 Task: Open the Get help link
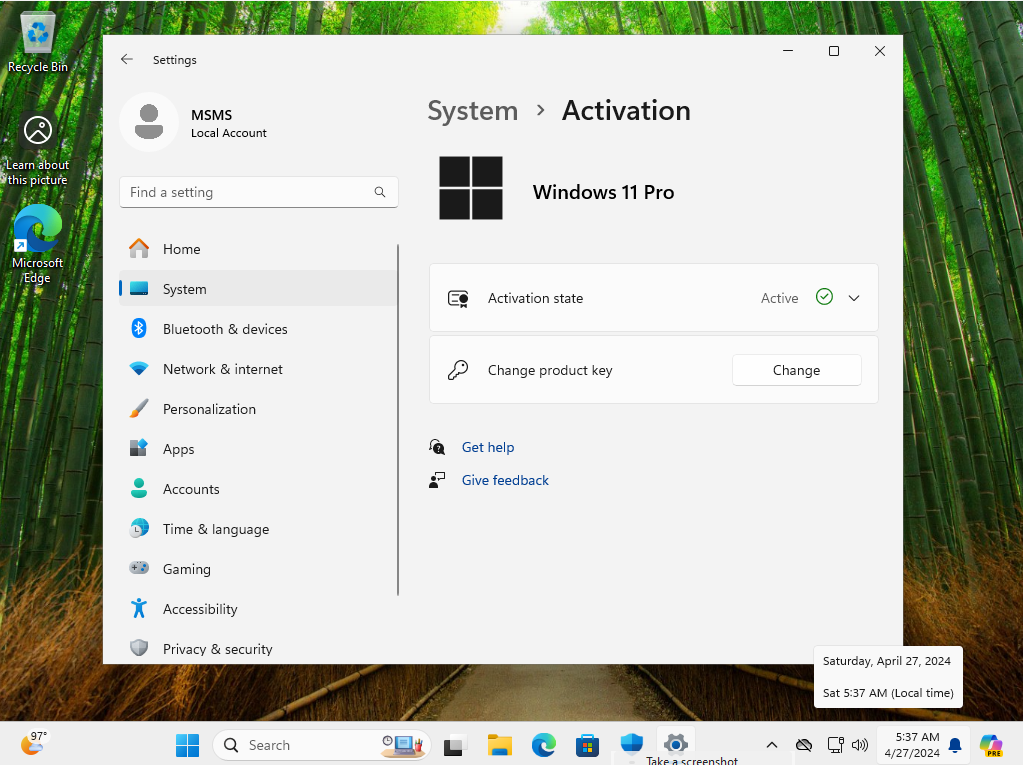tap(488, 447)
